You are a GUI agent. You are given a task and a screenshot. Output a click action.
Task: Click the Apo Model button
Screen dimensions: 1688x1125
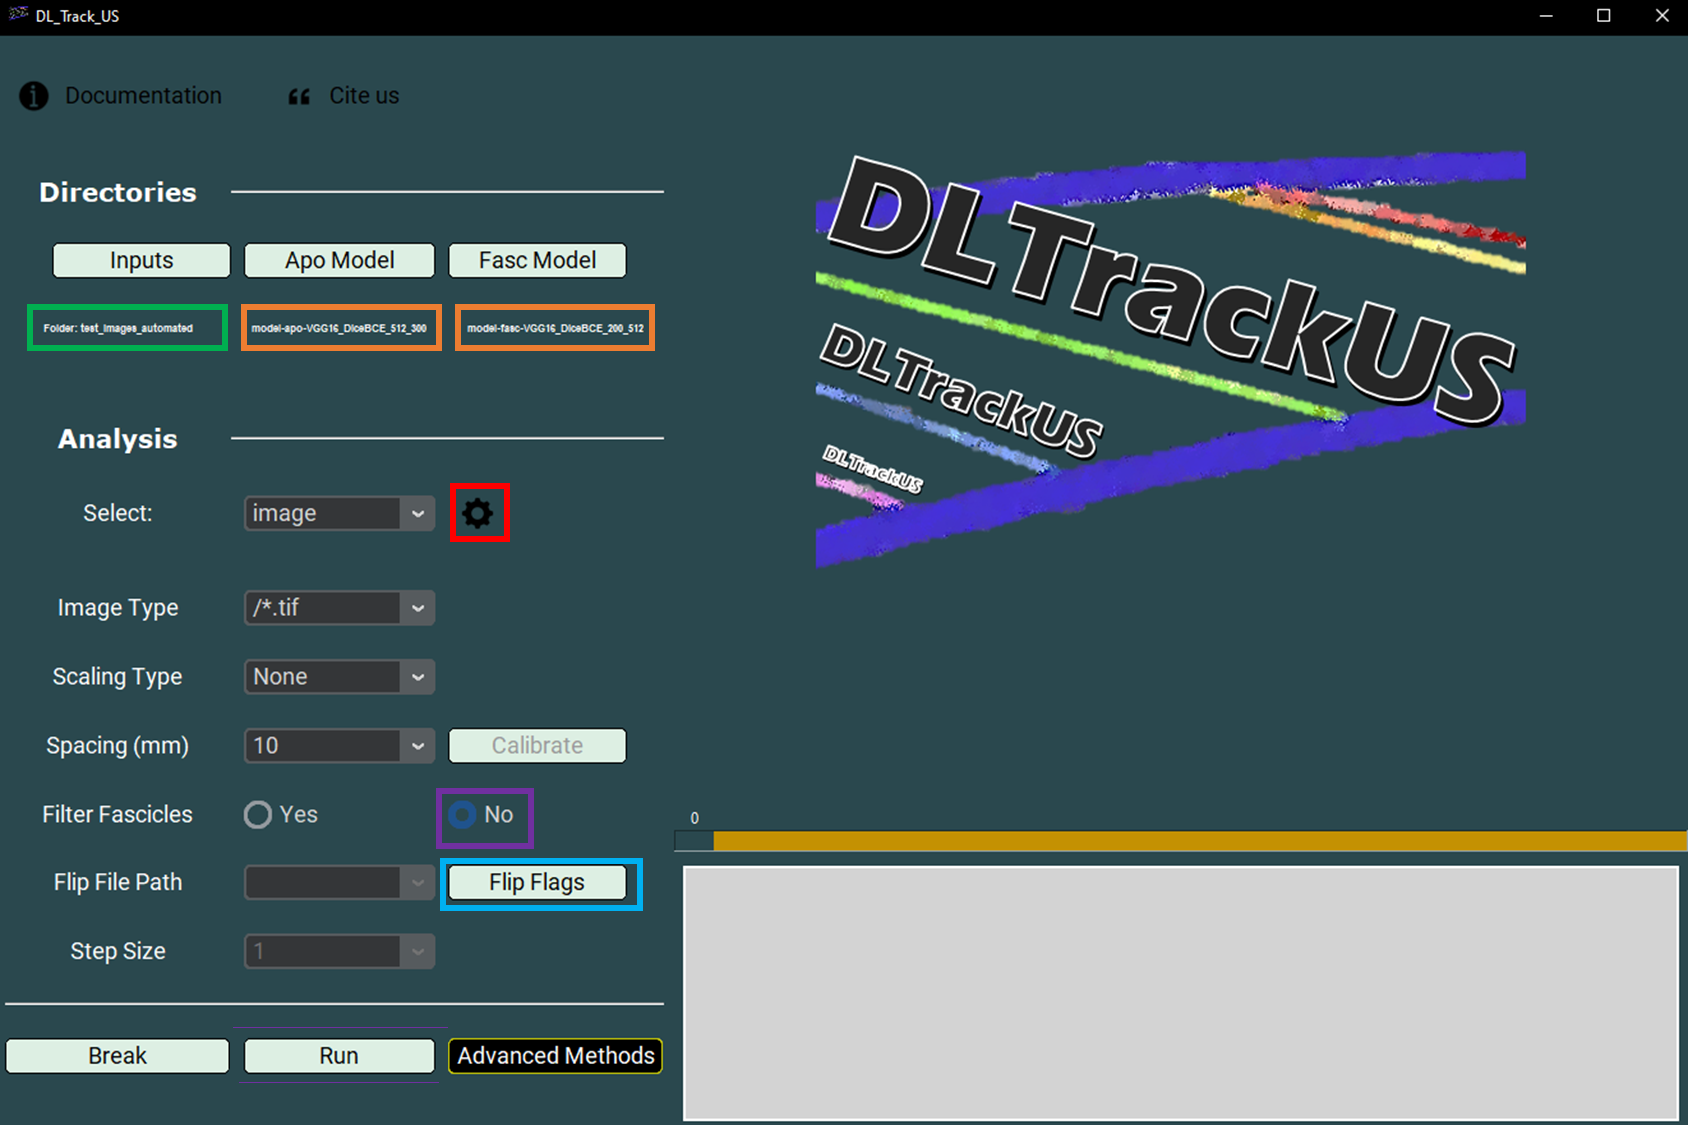tap(339, 260)
